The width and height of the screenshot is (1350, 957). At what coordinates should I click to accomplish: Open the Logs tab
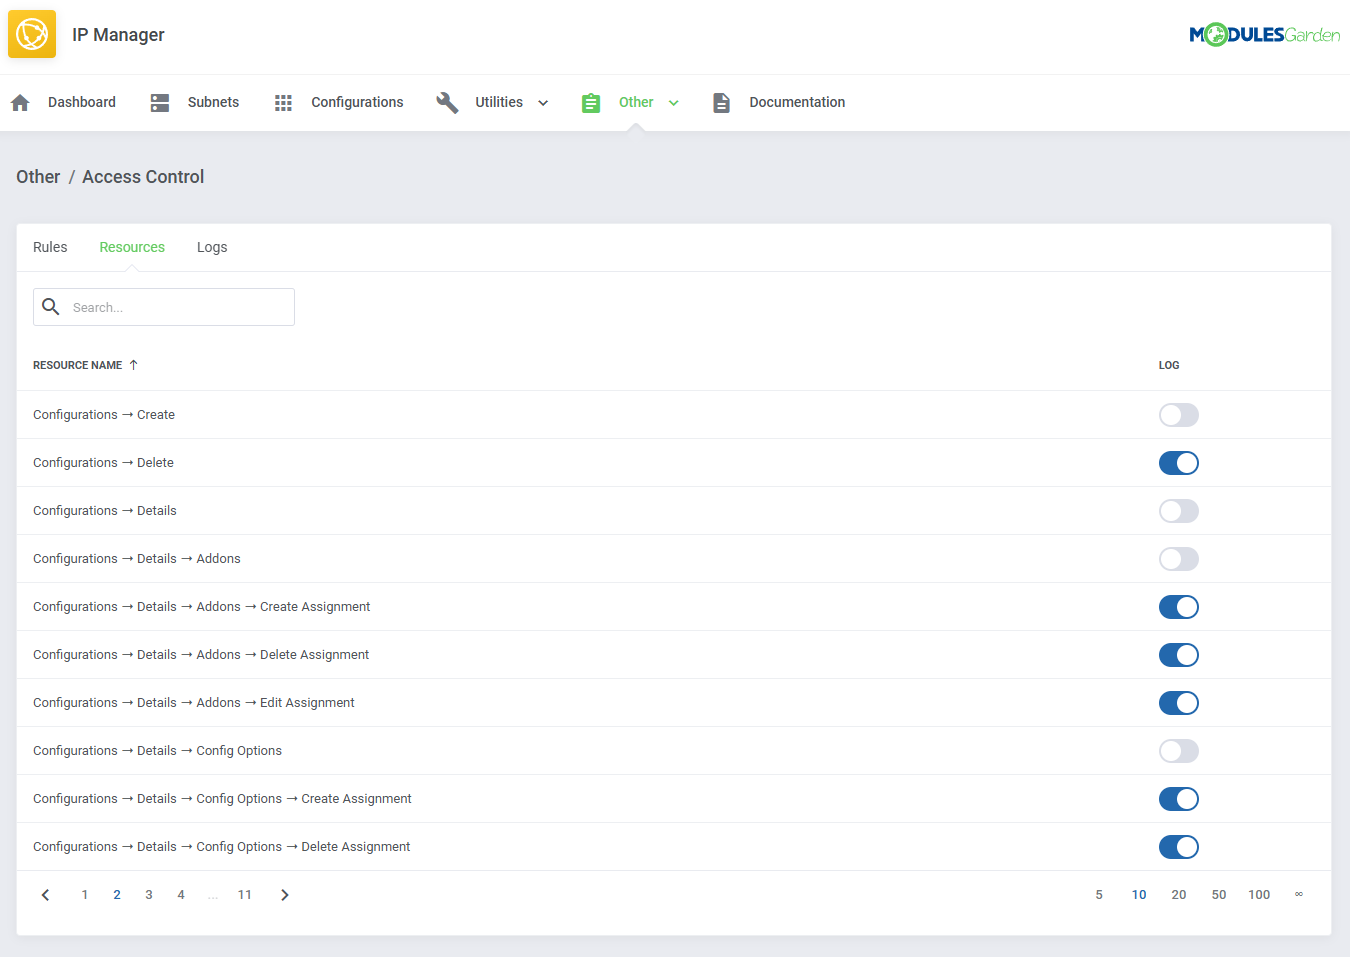(x=212, y=247)
